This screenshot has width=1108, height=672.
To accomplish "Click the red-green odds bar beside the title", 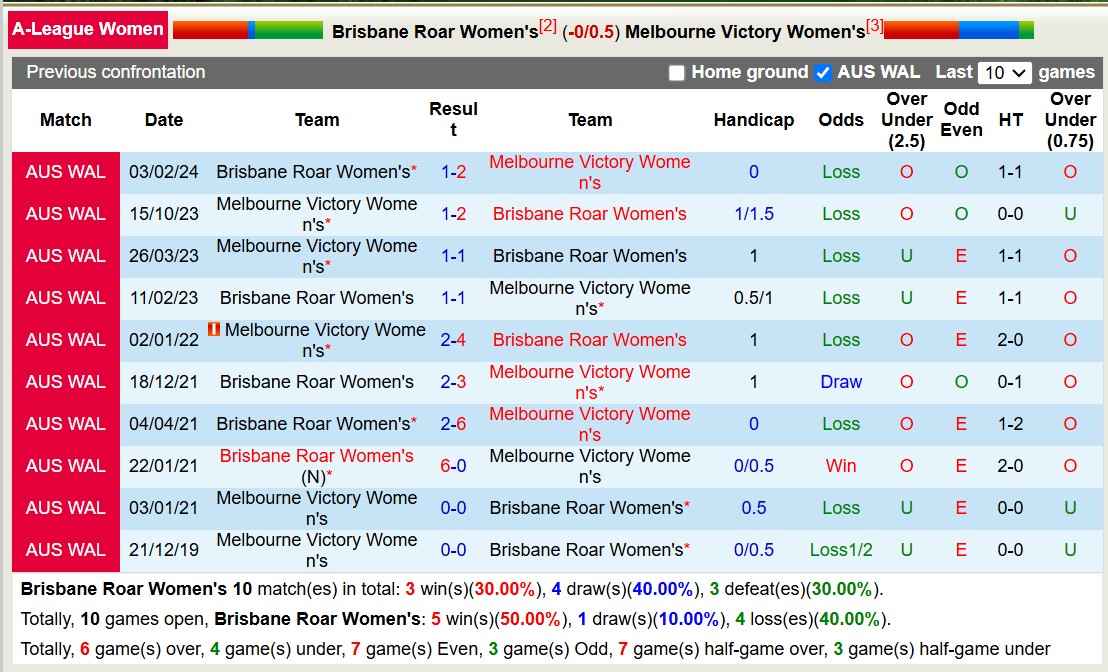I will click(246, 30).
